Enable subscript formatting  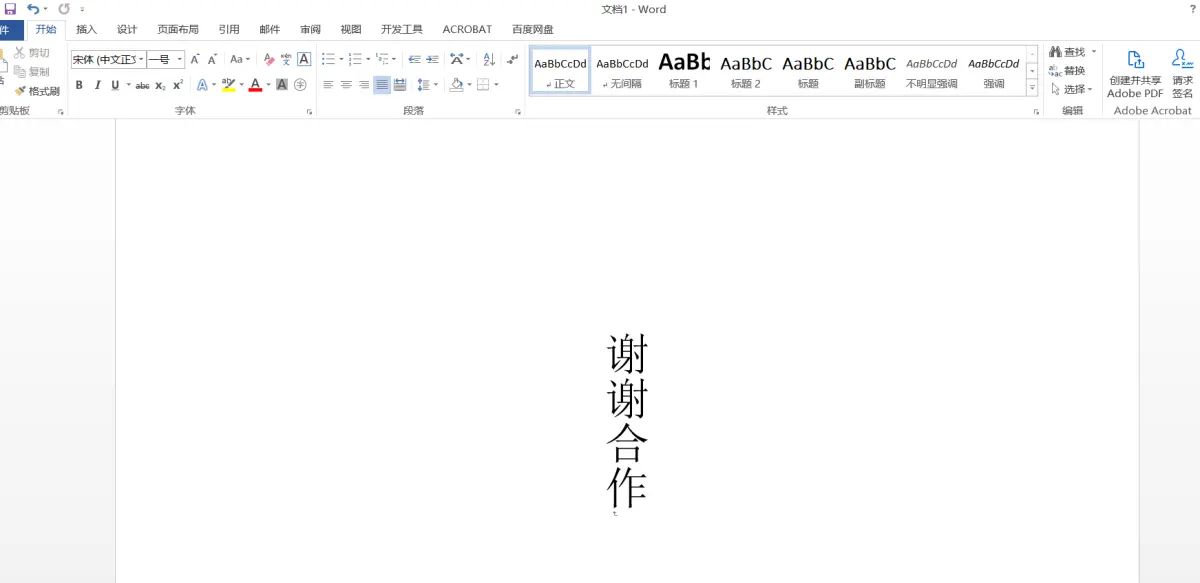(160, 84)
